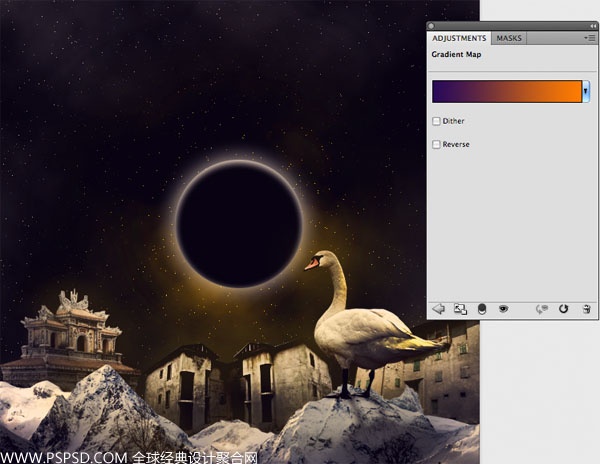
Task: Reset the adjustment to defaults icon
Action: click(x=564, y=309)
